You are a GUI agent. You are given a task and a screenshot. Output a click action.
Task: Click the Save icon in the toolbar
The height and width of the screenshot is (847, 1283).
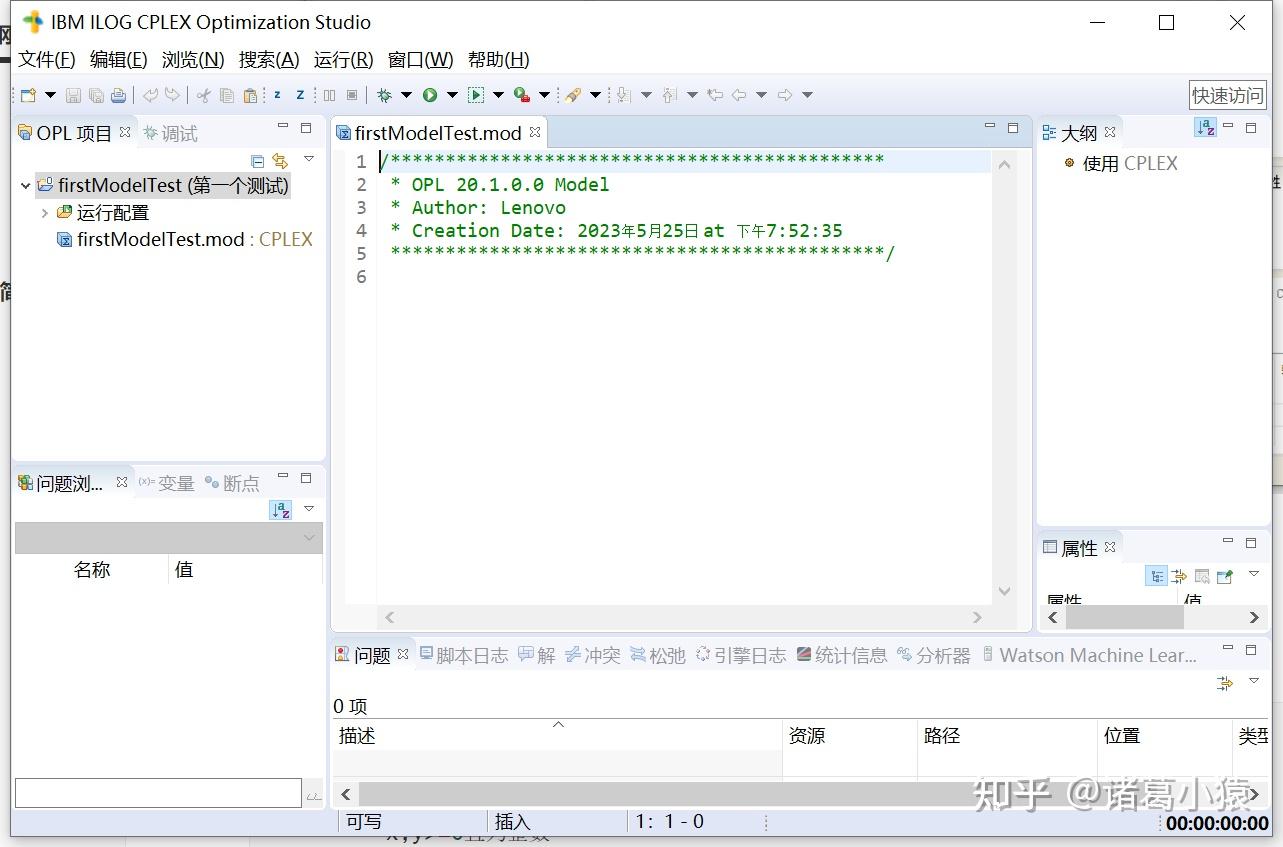point(72,95)
